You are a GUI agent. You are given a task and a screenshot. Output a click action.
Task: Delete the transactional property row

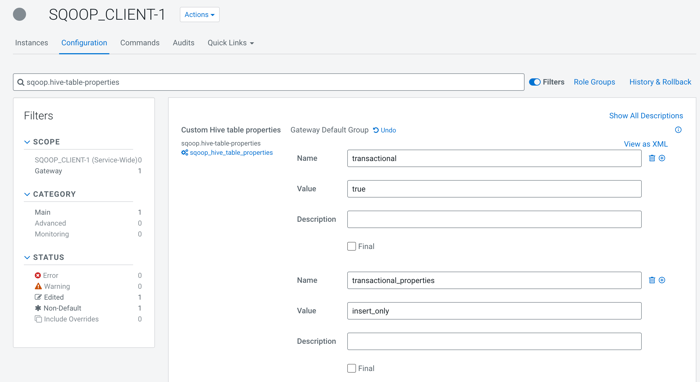652,158
